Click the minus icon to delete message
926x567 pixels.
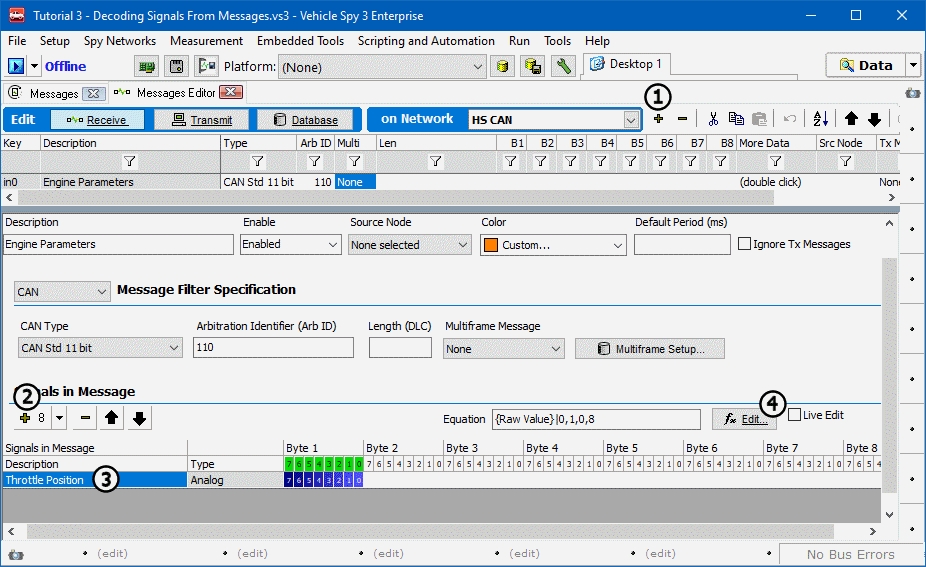[682, 119]
